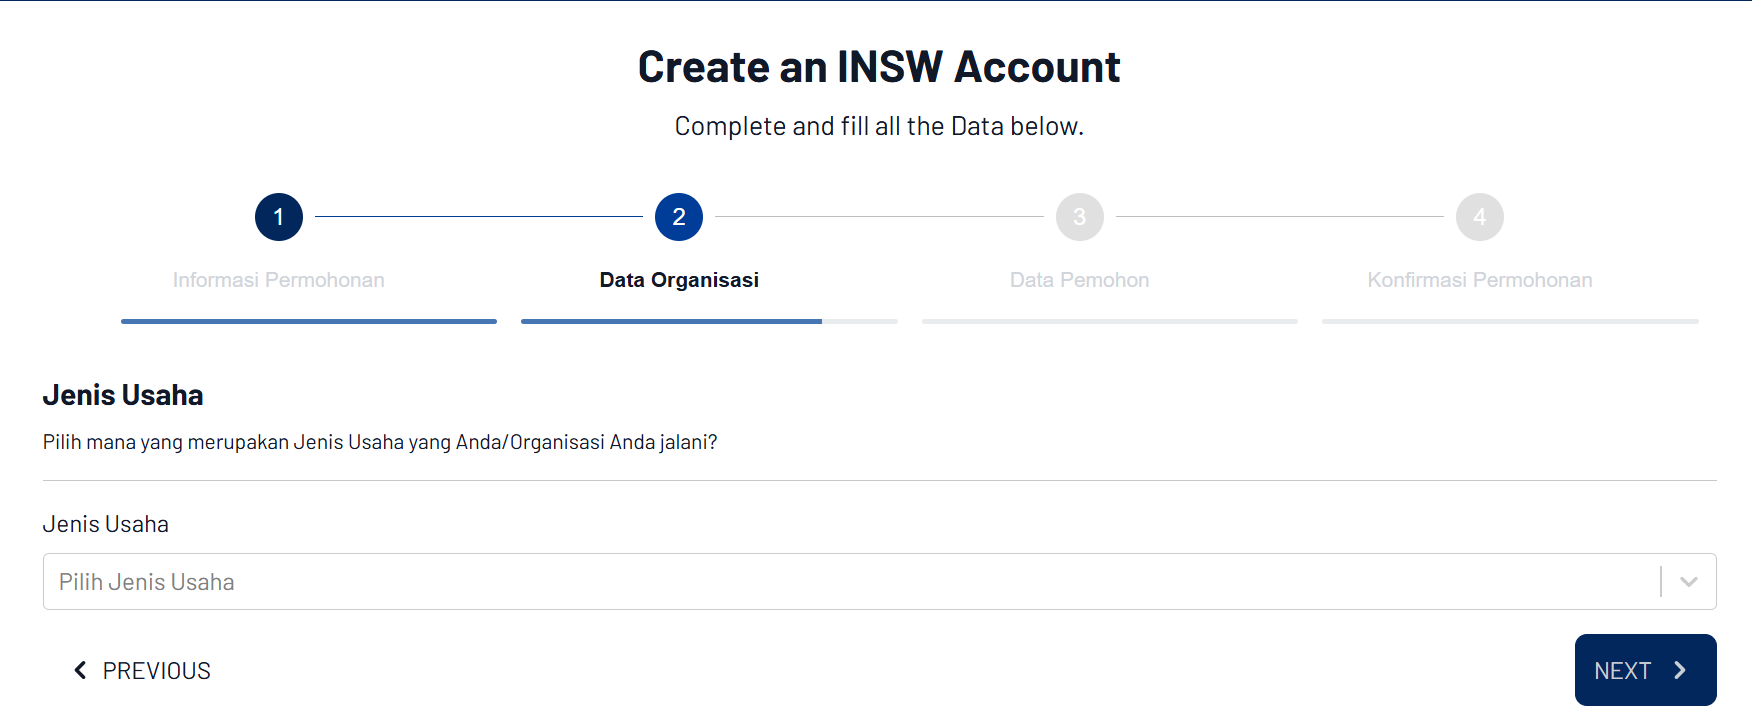Viewport: 1752px width, 726px height.
Task: Click the progress bar under Konfirmasi Permohonan
Action: click(x=1510, y=321)
